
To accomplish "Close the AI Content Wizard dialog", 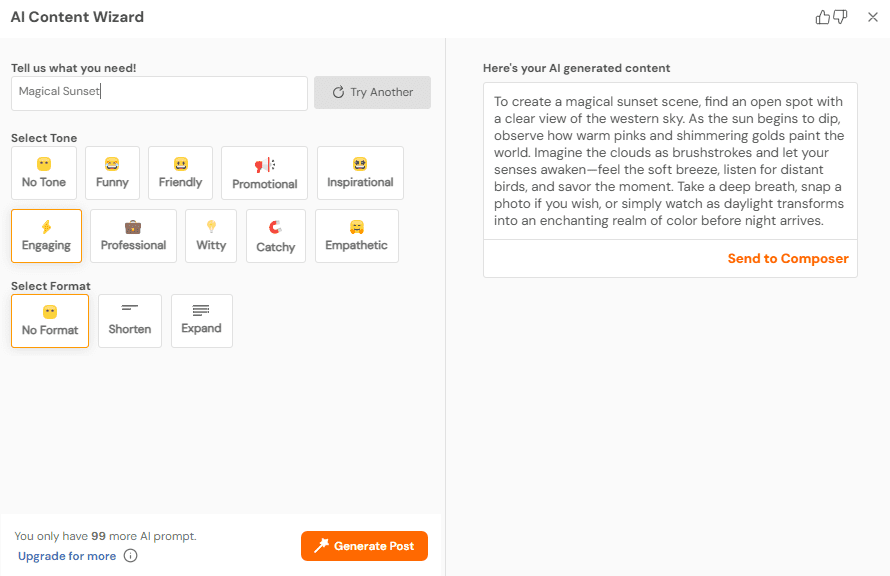I will tap(873, 17).
